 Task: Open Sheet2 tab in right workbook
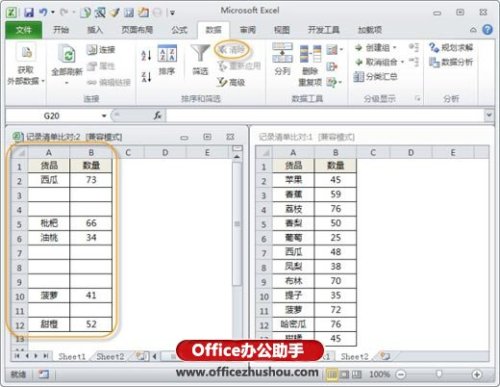click(x=354, y=357)
